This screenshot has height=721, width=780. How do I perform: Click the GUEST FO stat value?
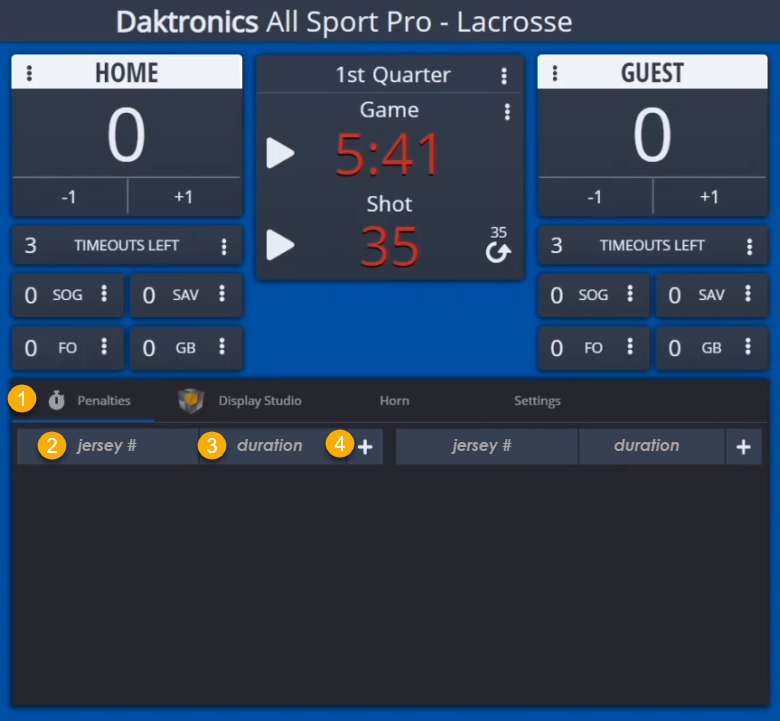(557, 348)
